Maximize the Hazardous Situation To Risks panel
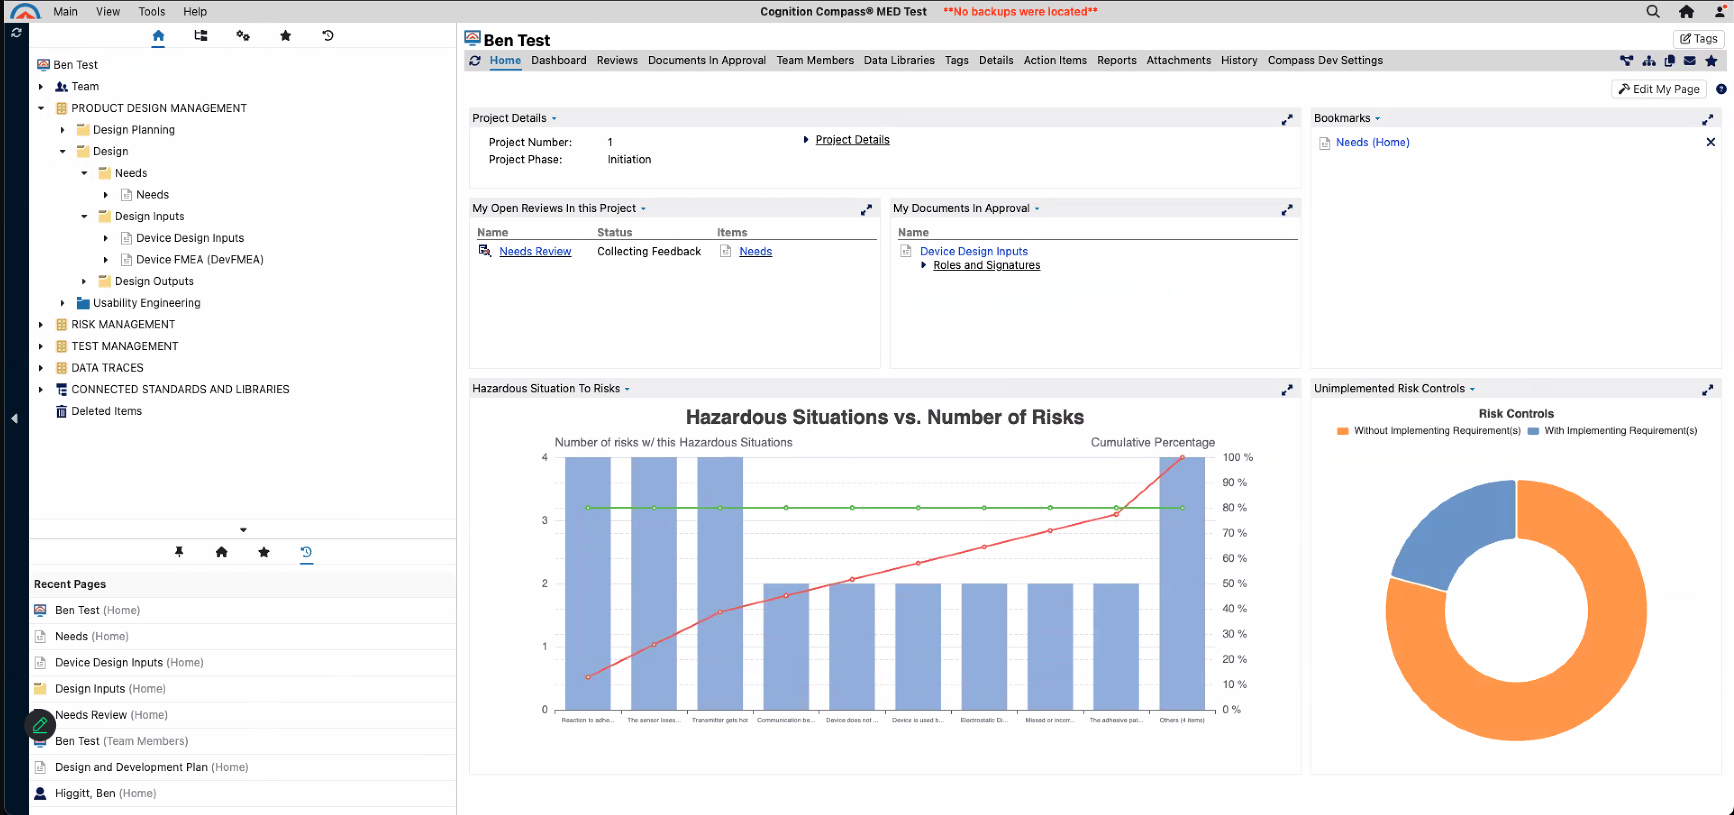 click(1287, 389)
